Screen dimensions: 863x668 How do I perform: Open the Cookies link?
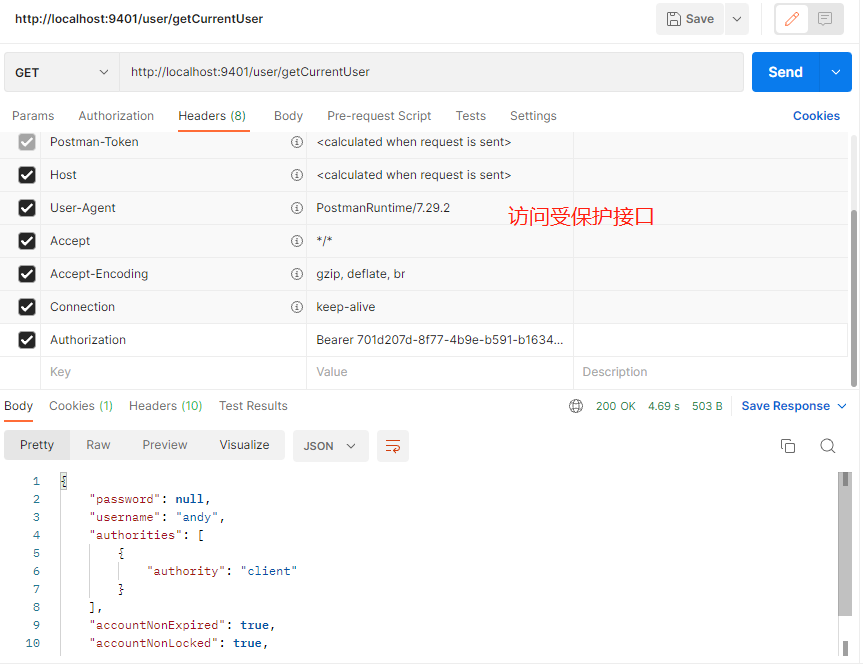tap(816, 116)
